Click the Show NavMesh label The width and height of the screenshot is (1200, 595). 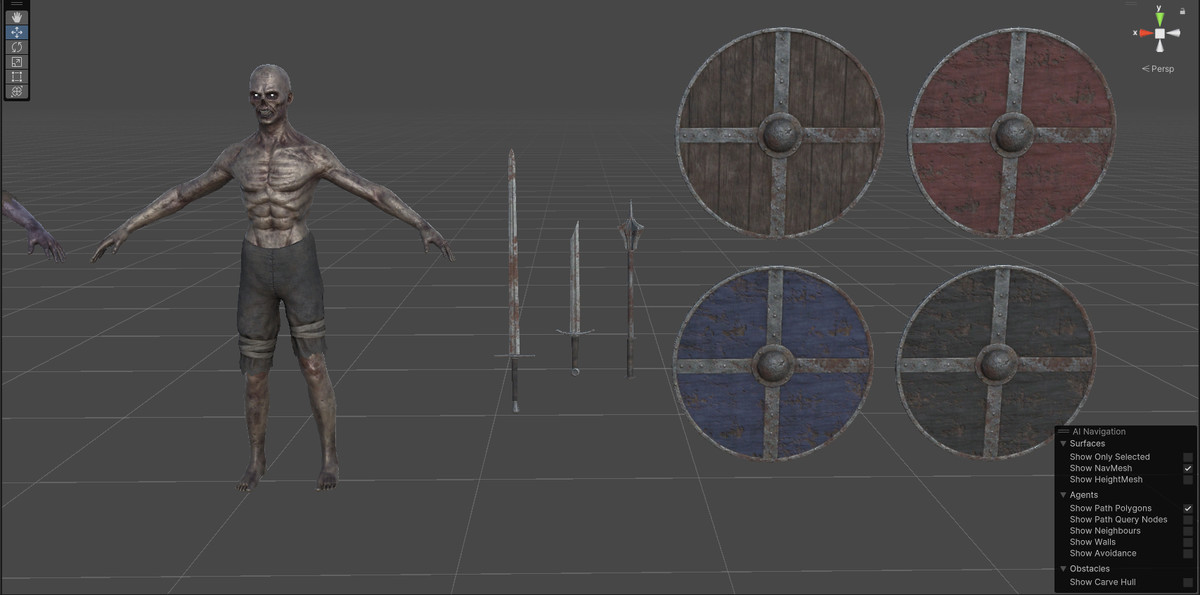pos(1101,468)
